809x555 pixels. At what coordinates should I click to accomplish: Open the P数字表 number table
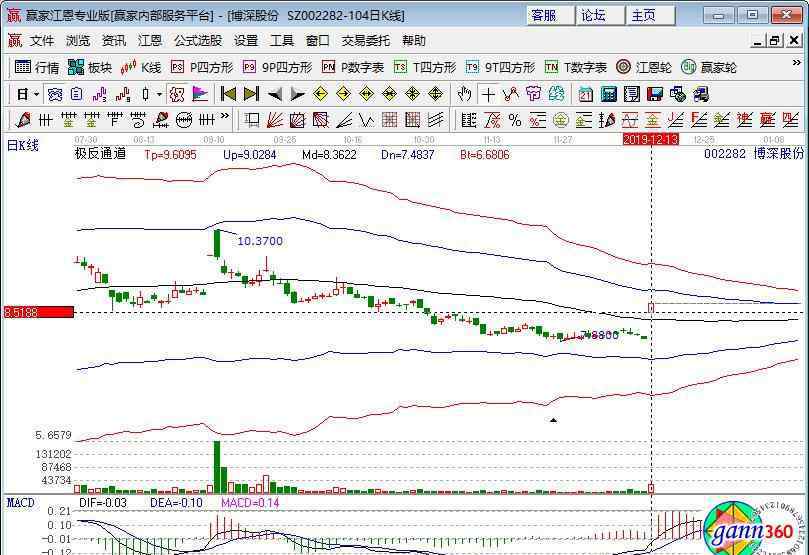pos(353,68)
